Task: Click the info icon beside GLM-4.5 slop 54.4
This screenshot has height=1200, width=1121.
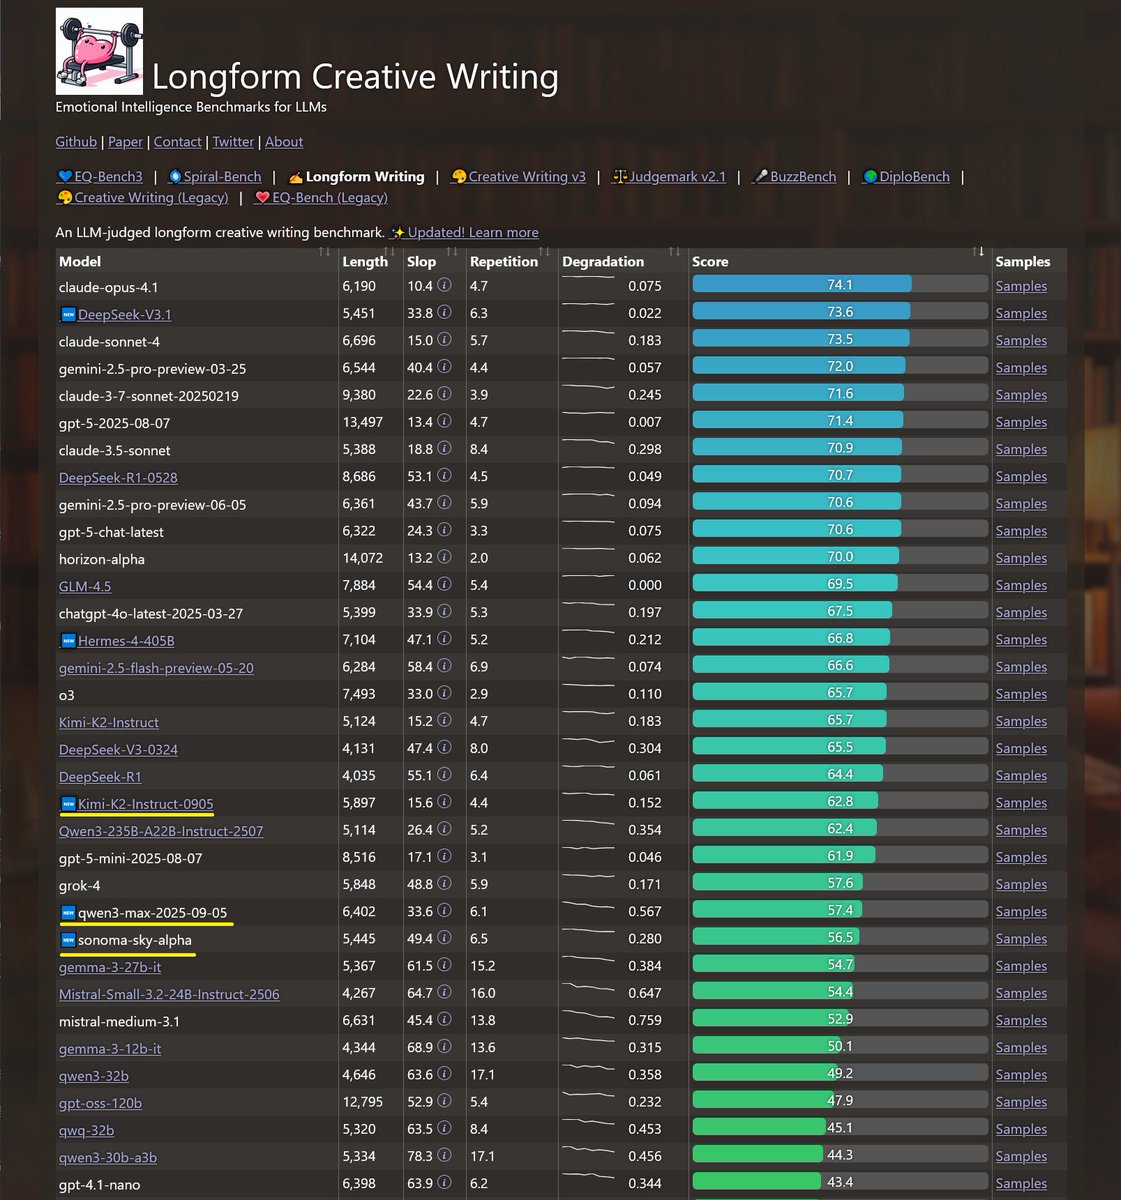Action: tap(444, 584)
